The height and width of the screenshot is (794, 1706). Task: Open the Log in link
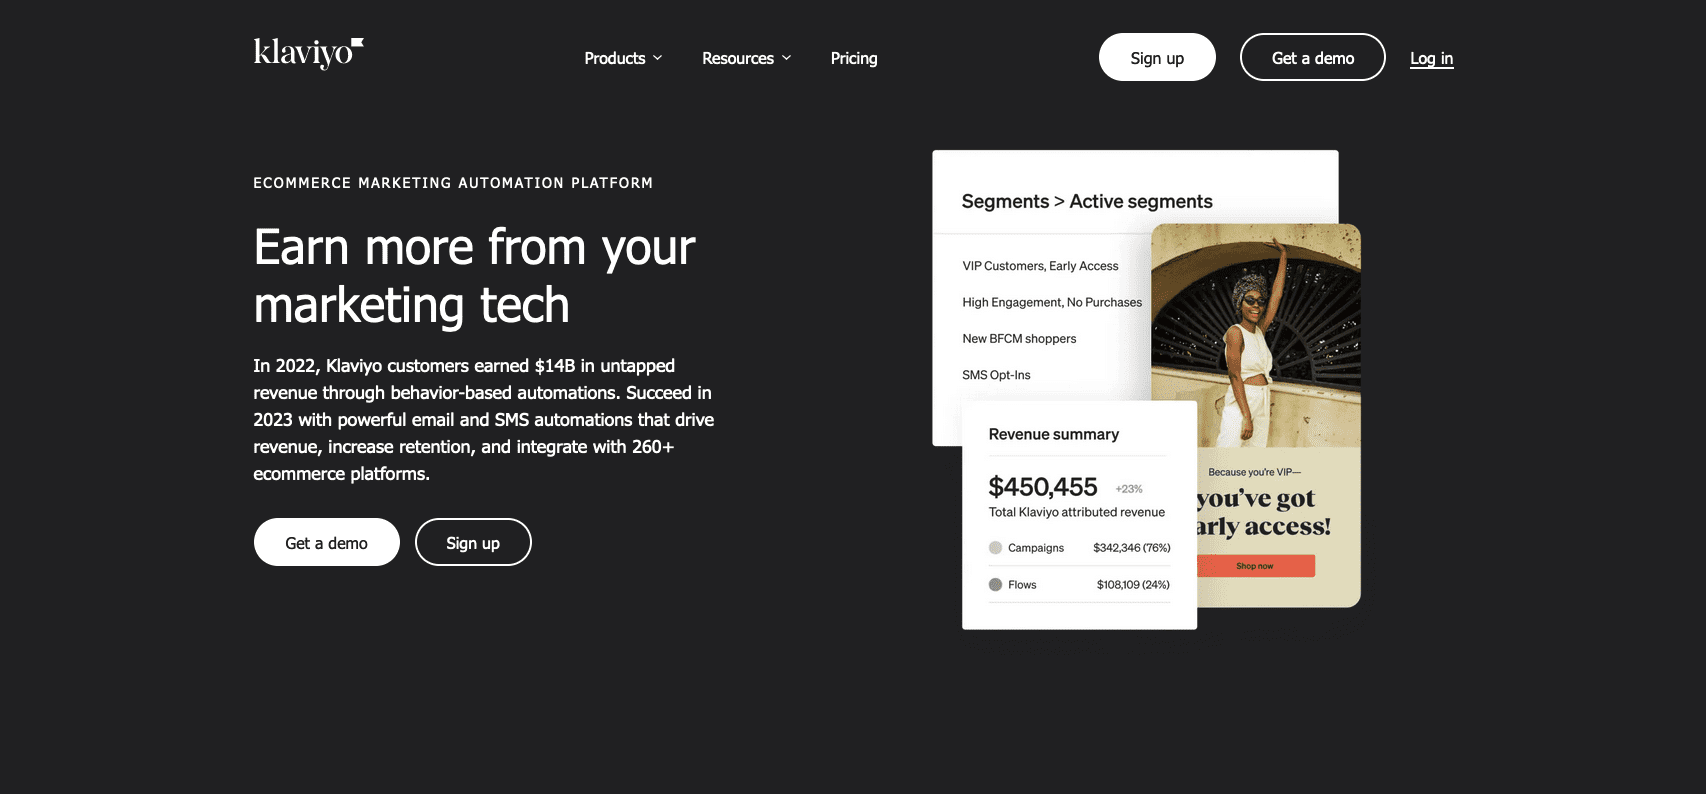tap(1432, 58)
